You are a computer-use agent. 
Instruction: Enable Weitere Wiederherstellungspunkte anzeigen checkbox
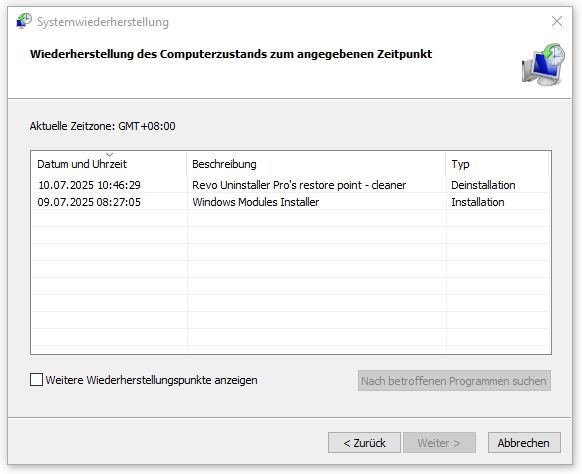[x=36, y=380]
